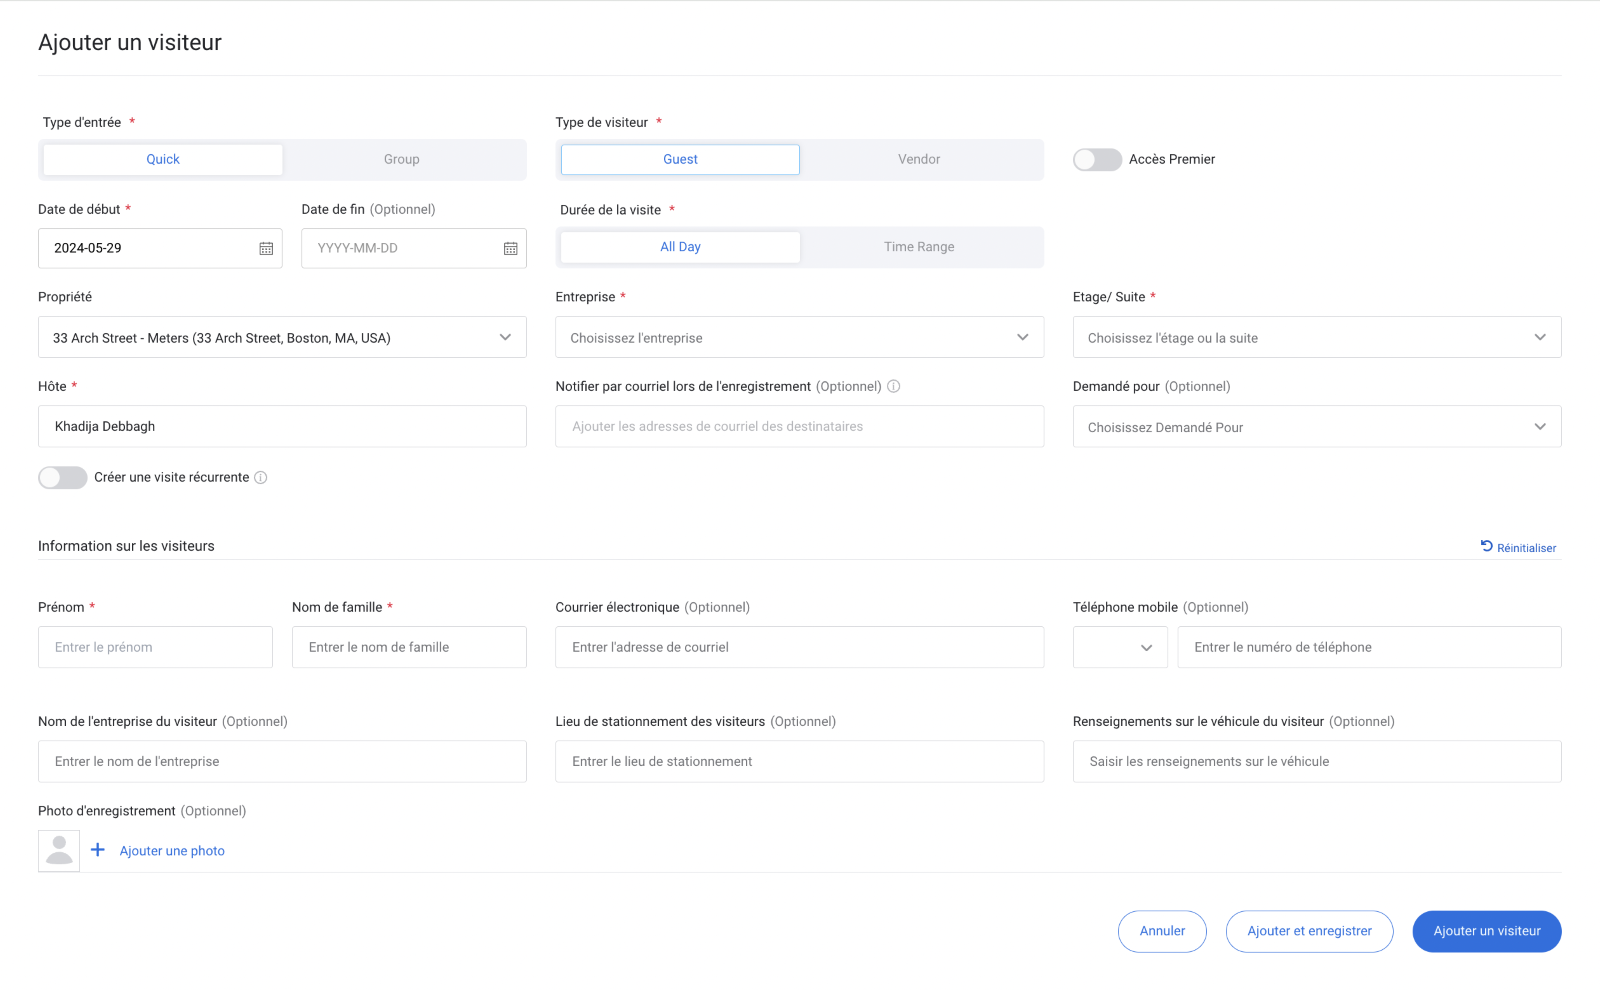This screenshot has width=1600, height=990.
Task: Click info icon next to recurring visit
Action: (x=261, y=478)
